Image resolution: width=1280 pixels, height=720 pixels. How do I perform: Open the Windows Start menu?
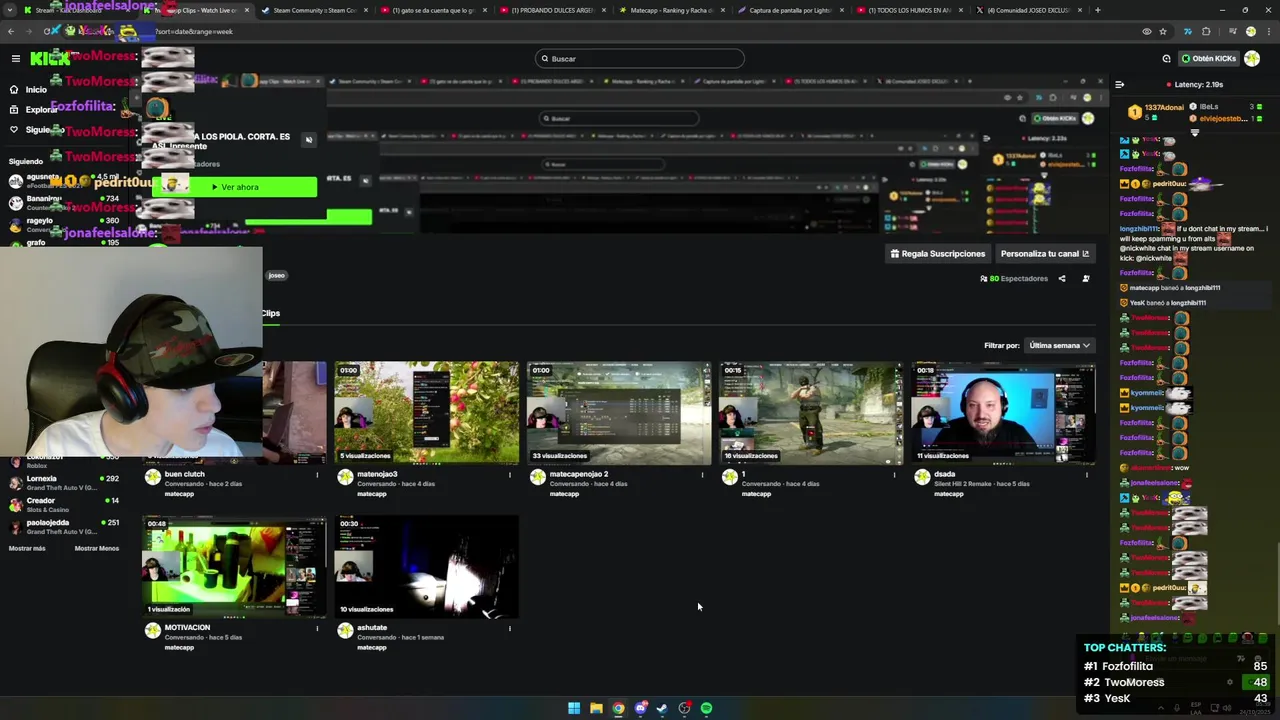[x=574, y=709]
